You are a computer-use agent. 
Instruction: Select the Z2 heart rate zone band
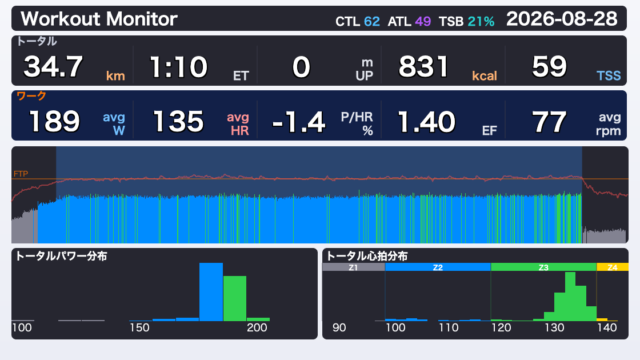coord(438,267)
